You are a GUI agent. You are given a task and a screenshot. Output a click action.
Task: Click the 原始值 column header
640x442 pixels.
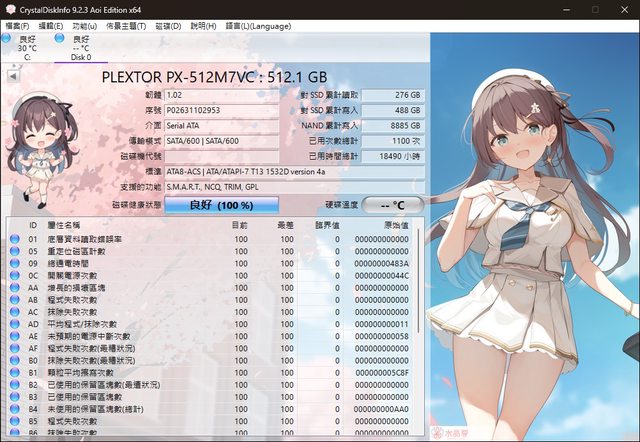pos(396,225)
